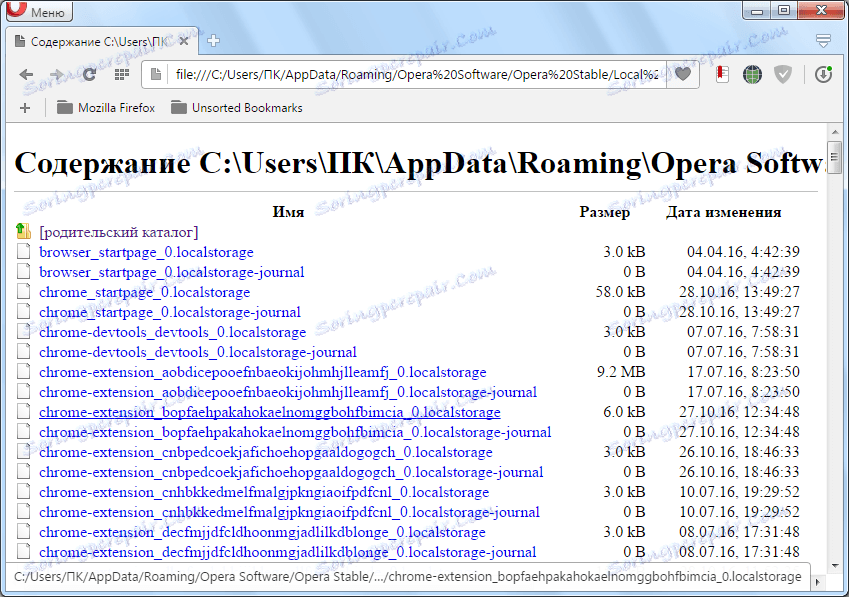Open a new tab with plus button
Screen dimensions: 849x597
(213, 41)
